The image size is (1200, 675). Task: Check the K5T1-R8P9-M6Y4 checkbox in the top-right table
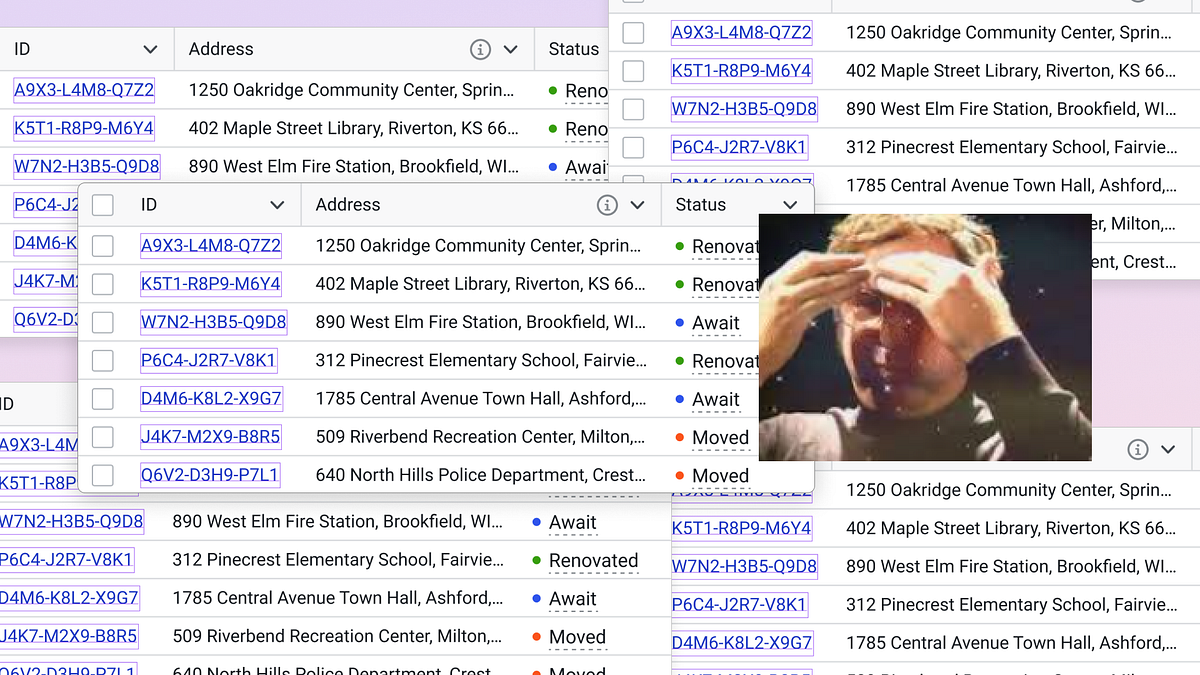[633, 71]
